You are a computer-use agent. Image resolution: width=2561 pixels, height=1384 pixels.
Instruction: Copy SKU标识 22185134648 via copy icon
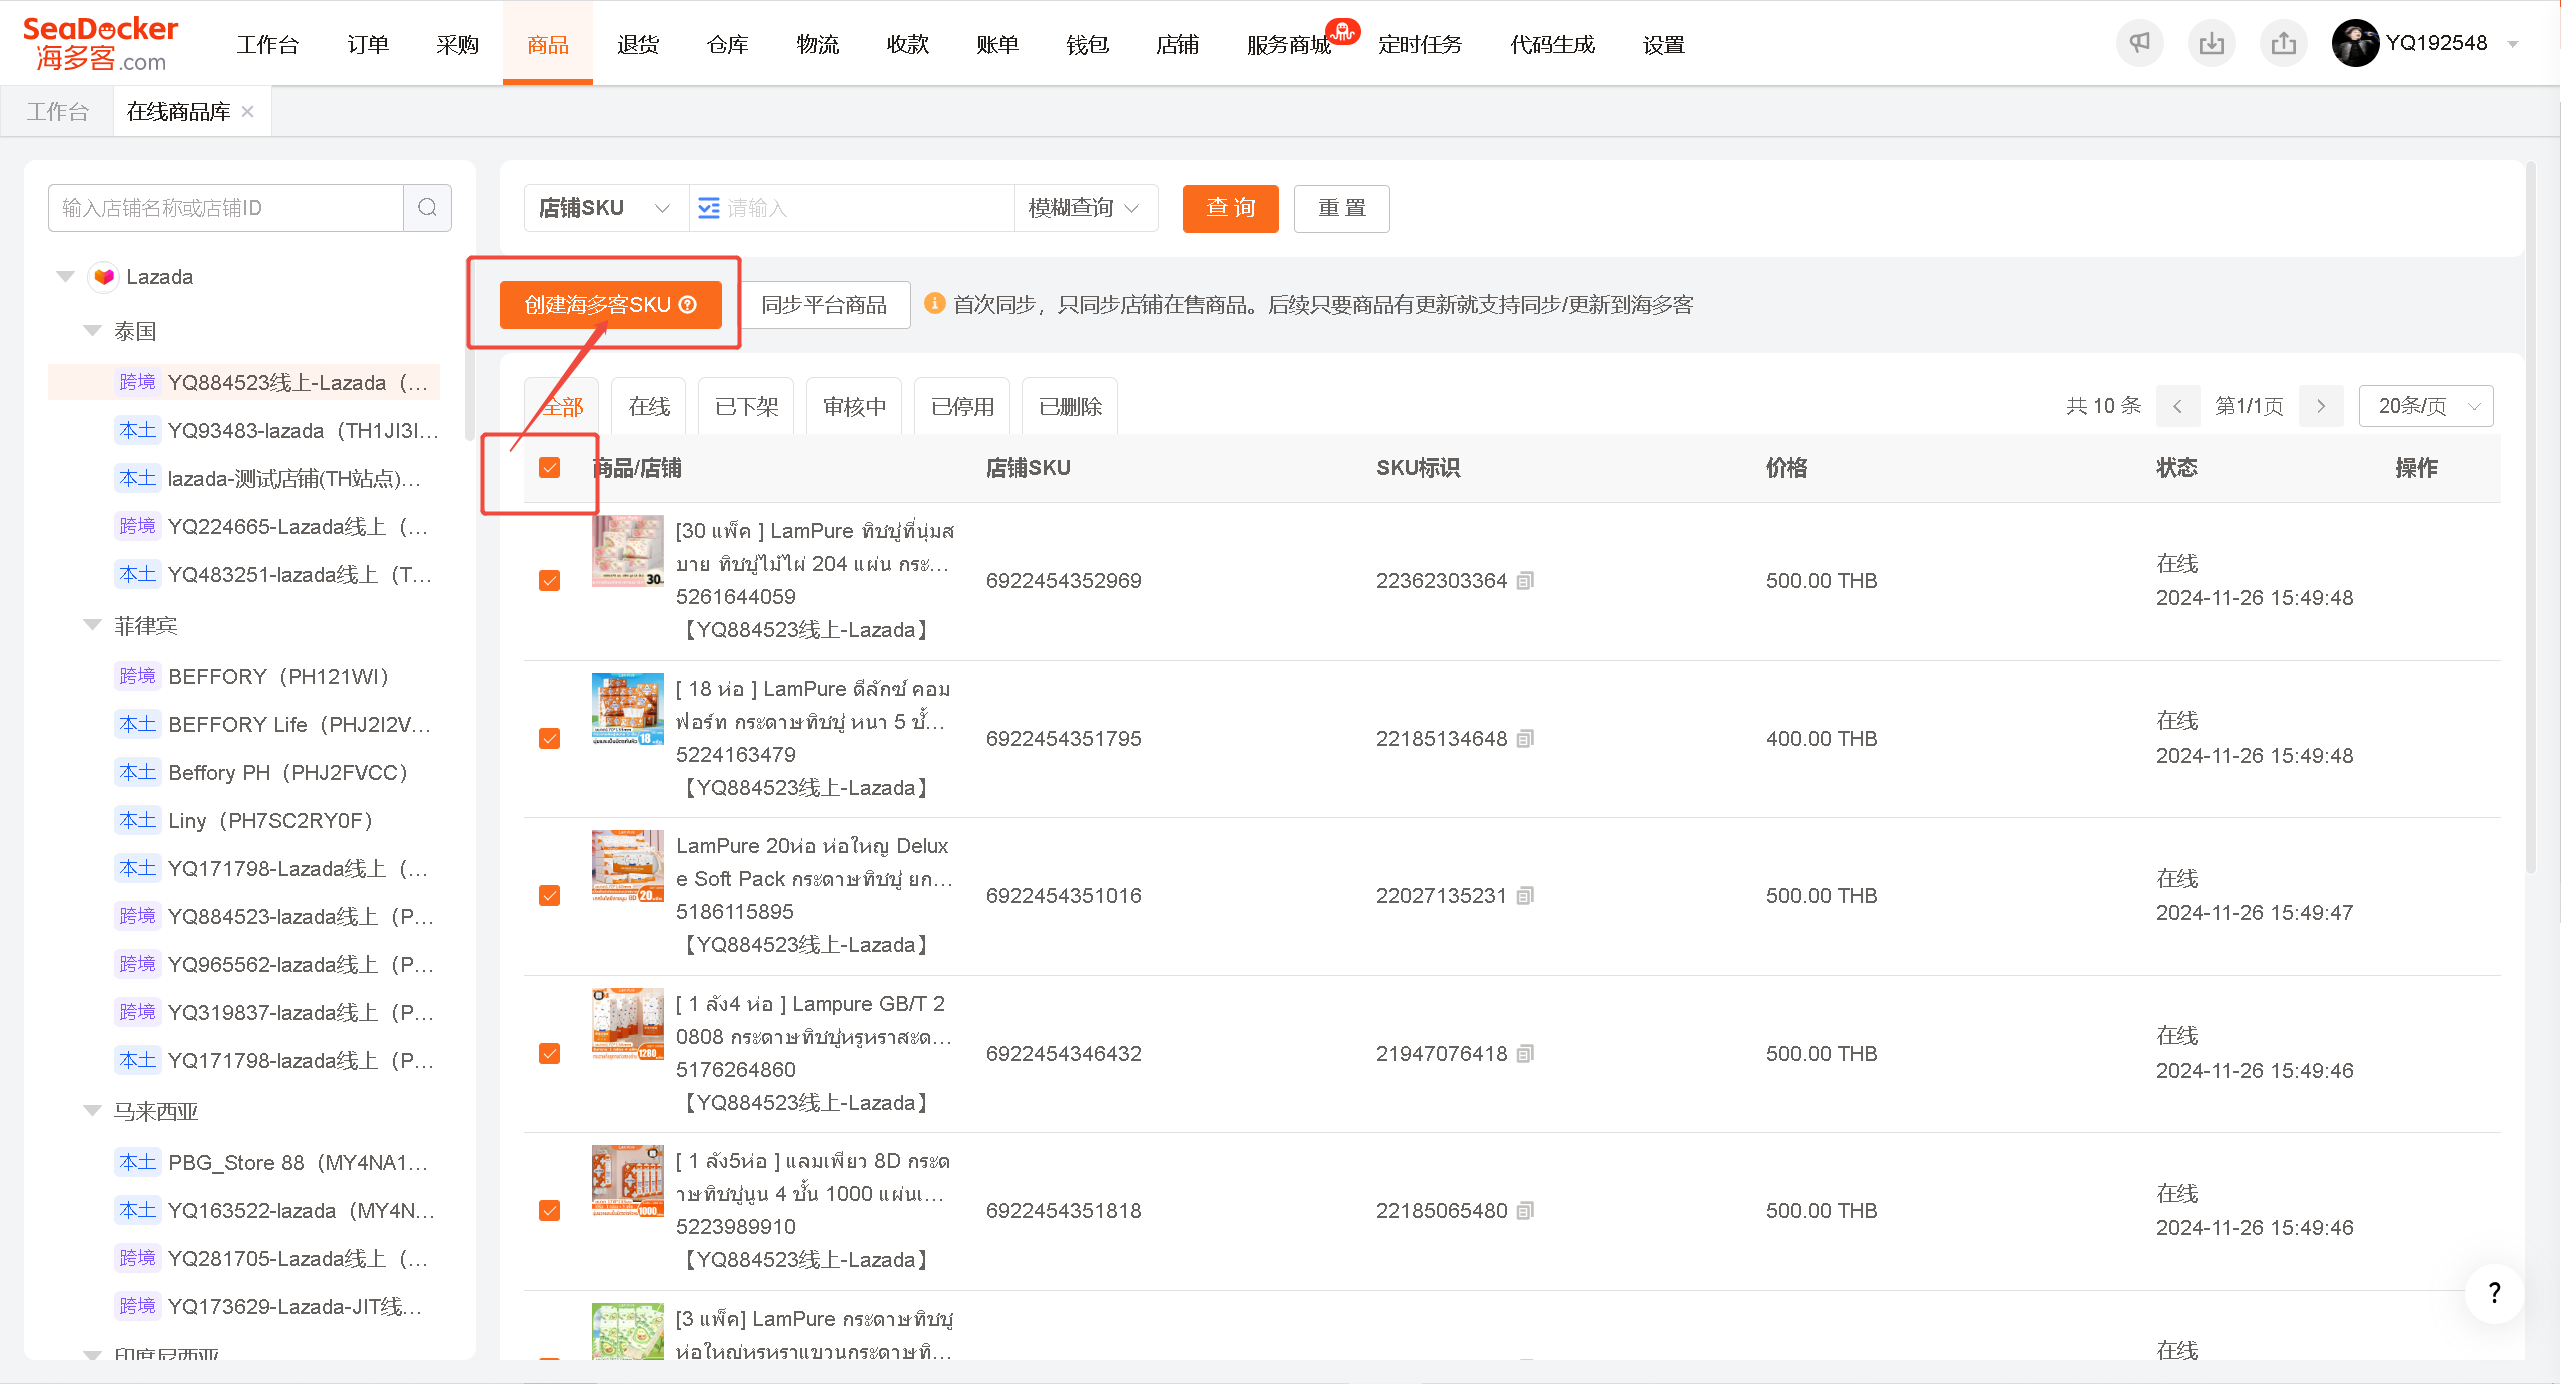coord(1525,739)
